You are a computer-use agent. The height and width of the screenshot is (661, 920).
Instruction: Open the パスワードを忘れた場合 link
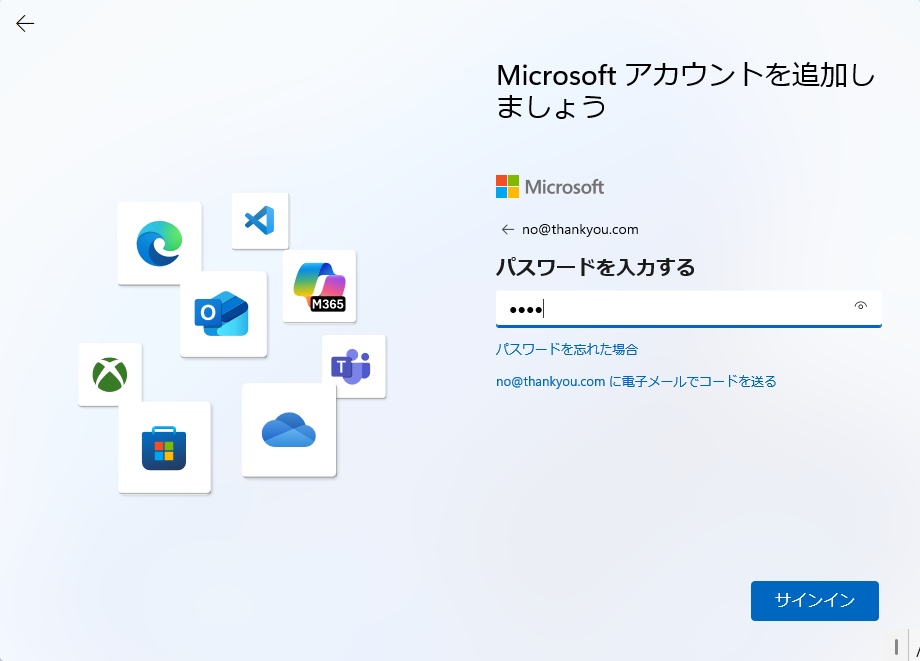point(566,349)
